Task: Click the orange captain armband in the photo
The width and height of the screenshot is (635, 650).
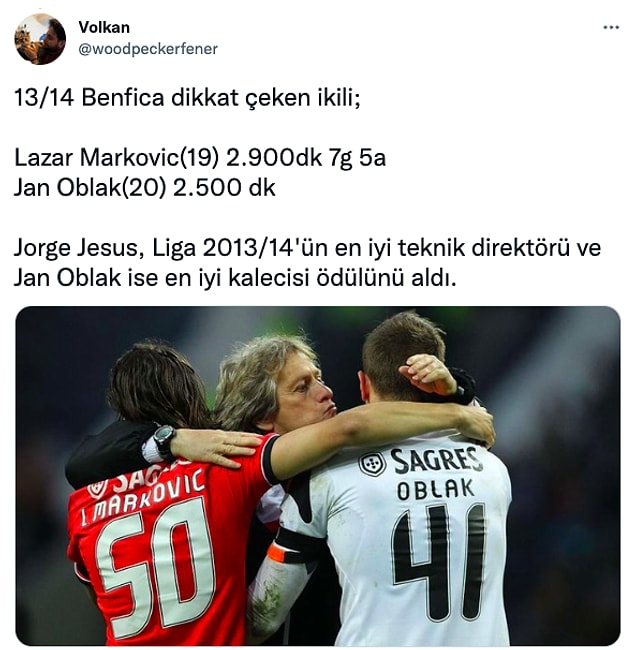Action: pos(276,553)
